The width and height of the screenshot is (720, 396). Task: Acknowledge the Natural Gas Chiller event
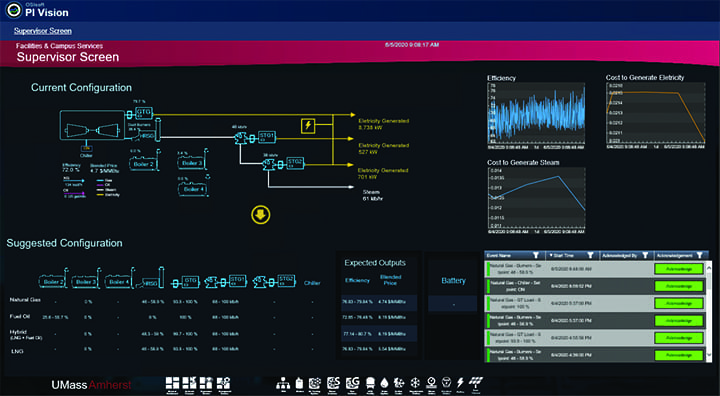(679, 286)
